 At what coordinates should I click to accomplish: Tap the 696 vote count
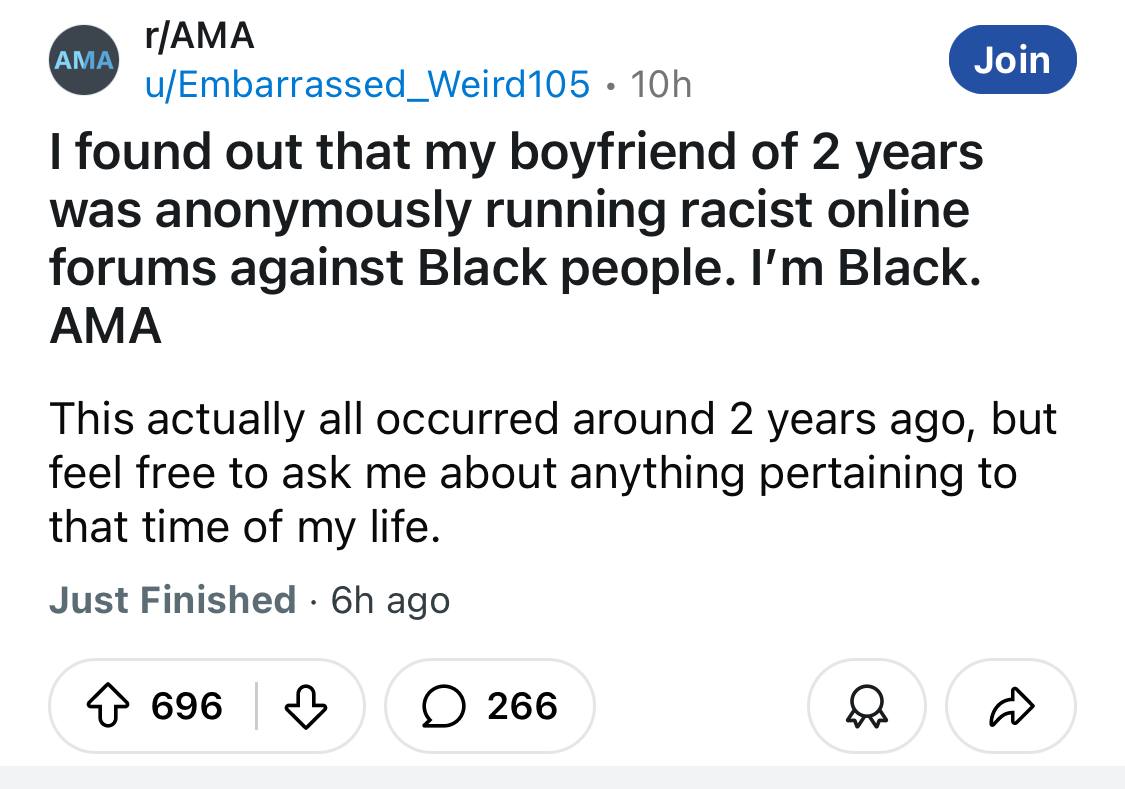coord(186,707)
